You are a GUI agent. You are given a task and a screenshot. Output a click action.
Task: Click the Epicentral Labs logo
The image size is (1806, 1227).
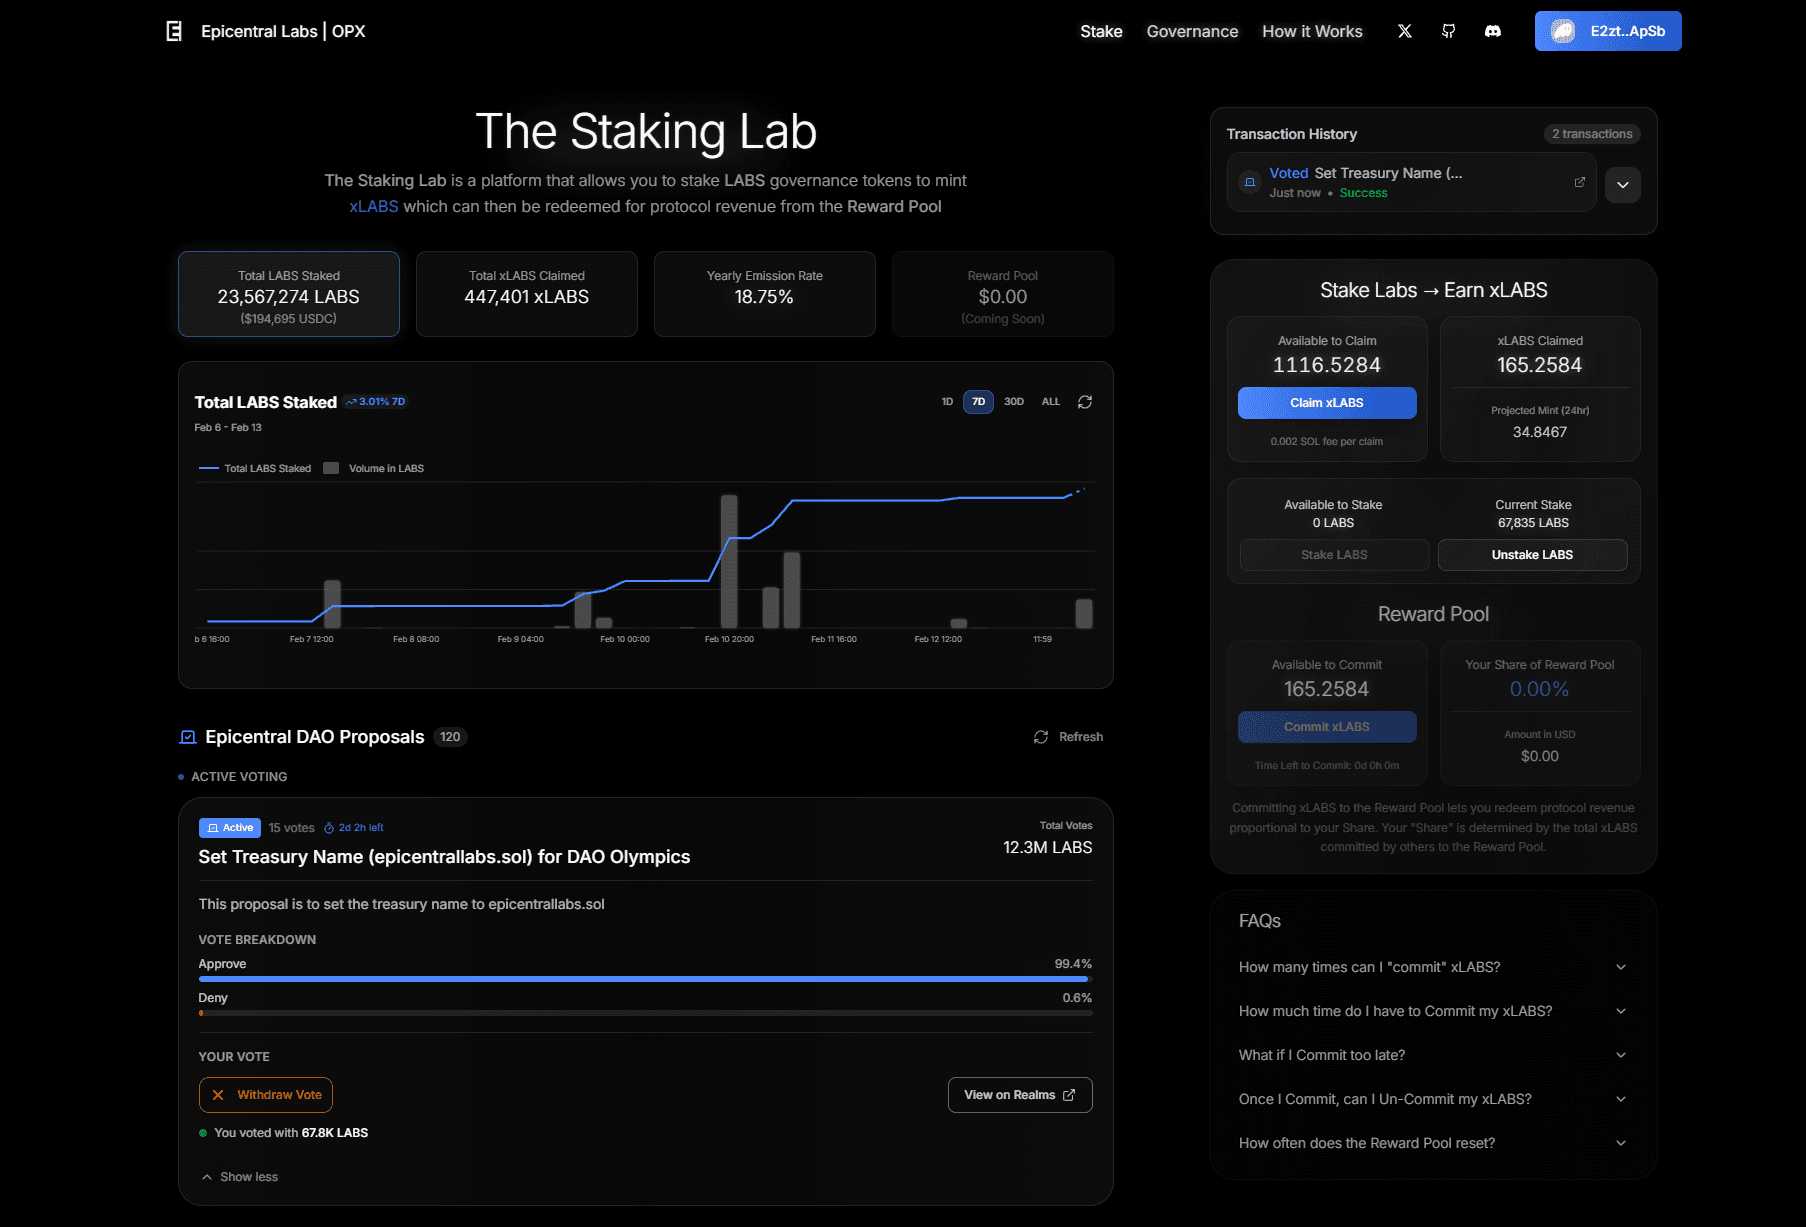(x=174, y=31)
